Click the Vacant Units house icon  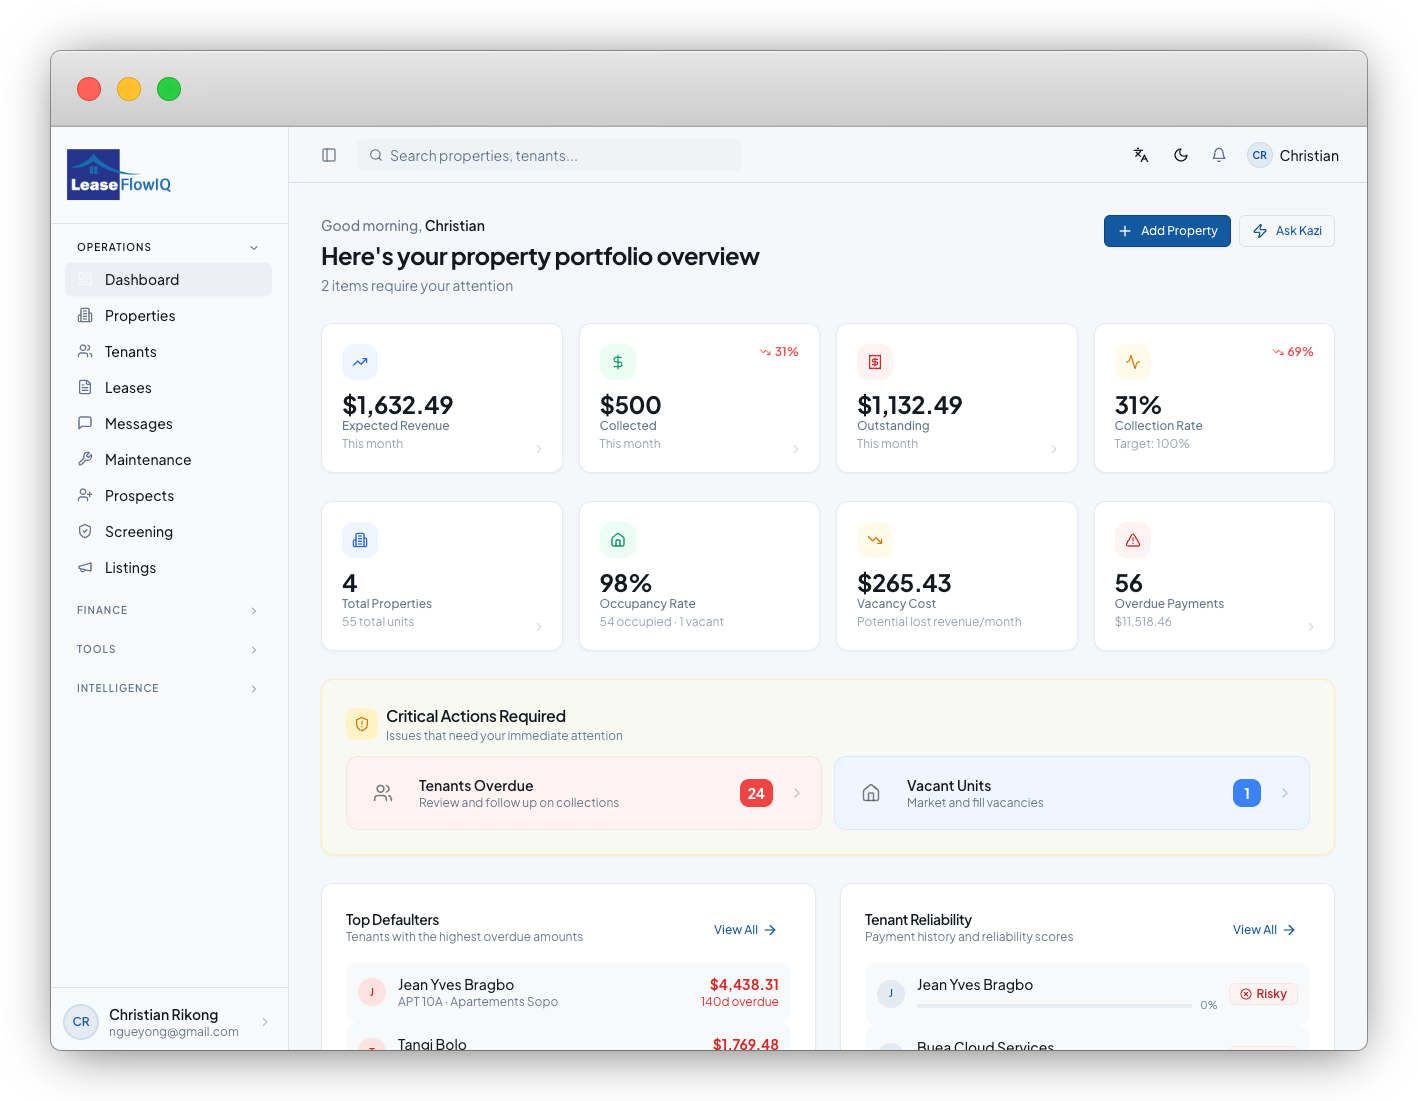pos(871,793)
